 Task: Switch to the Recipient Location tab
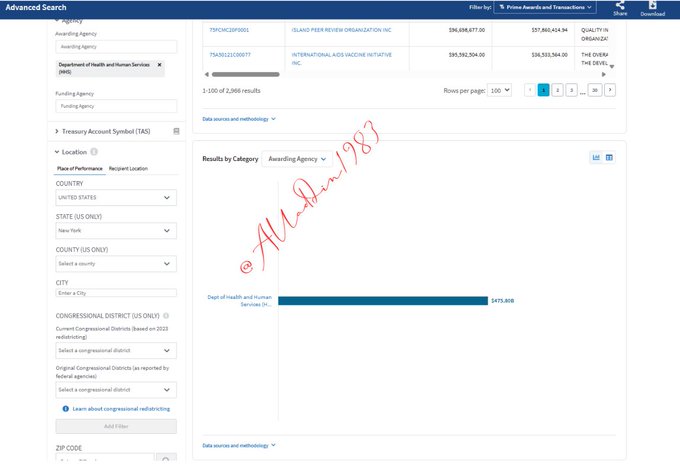click(128, 168)
